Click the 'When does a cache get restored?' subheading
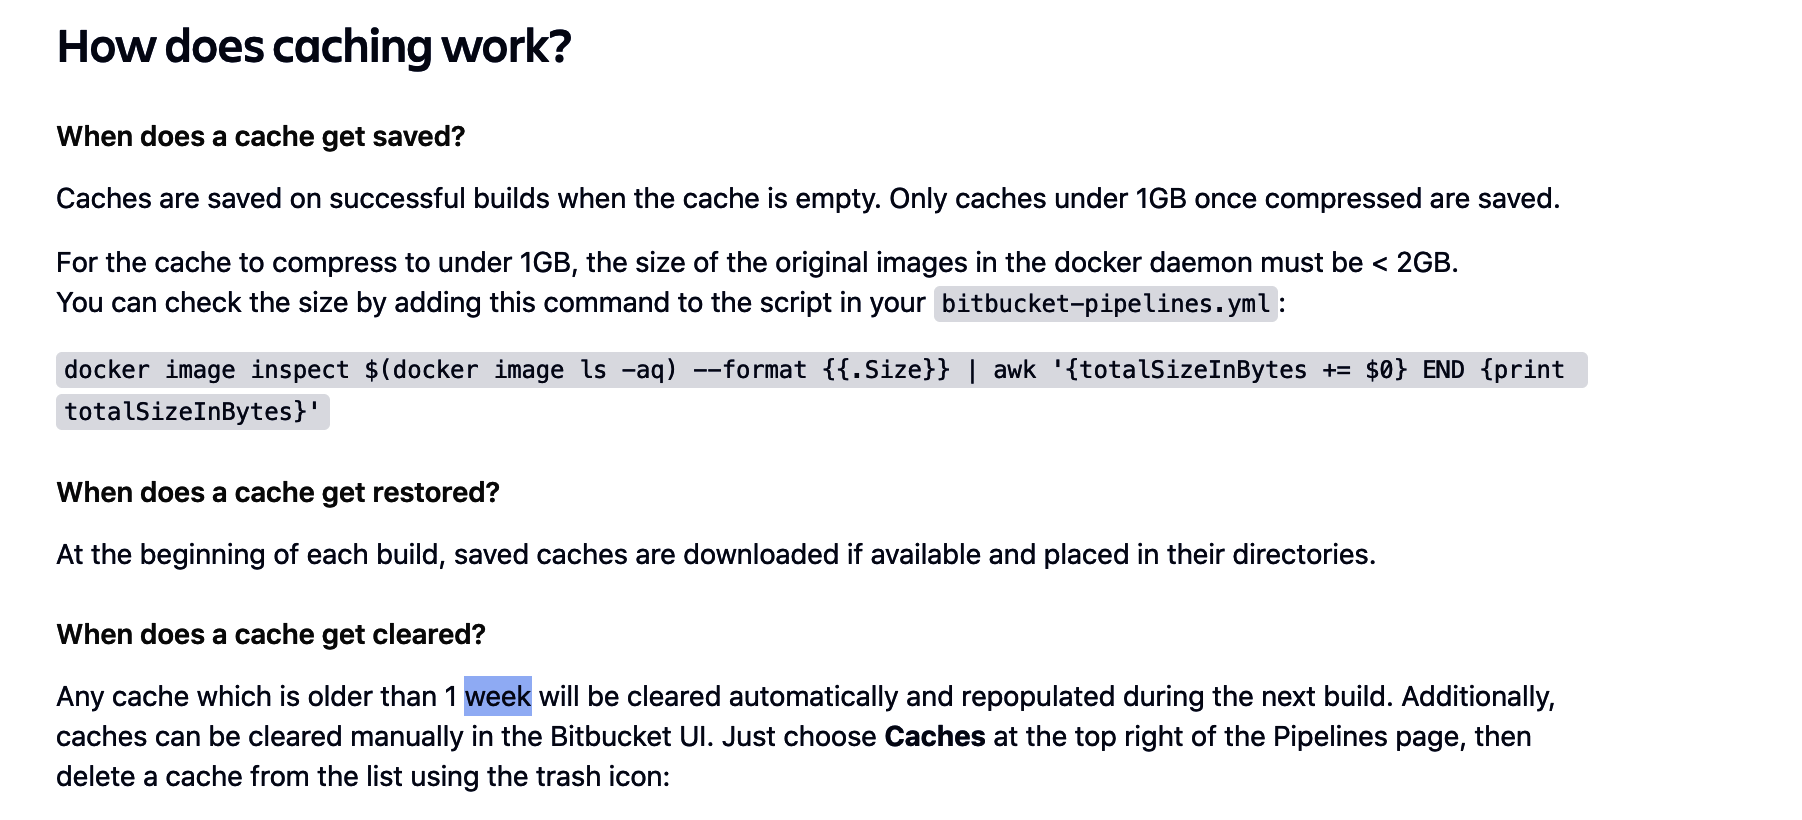The image size is (1802, 820). point(278,493)
